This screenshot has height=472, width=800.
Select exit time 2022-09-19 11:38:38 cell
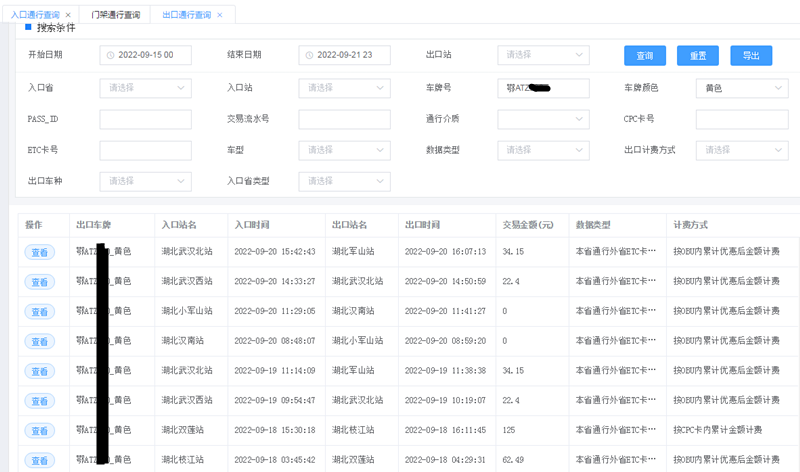(x=445, y=370)
